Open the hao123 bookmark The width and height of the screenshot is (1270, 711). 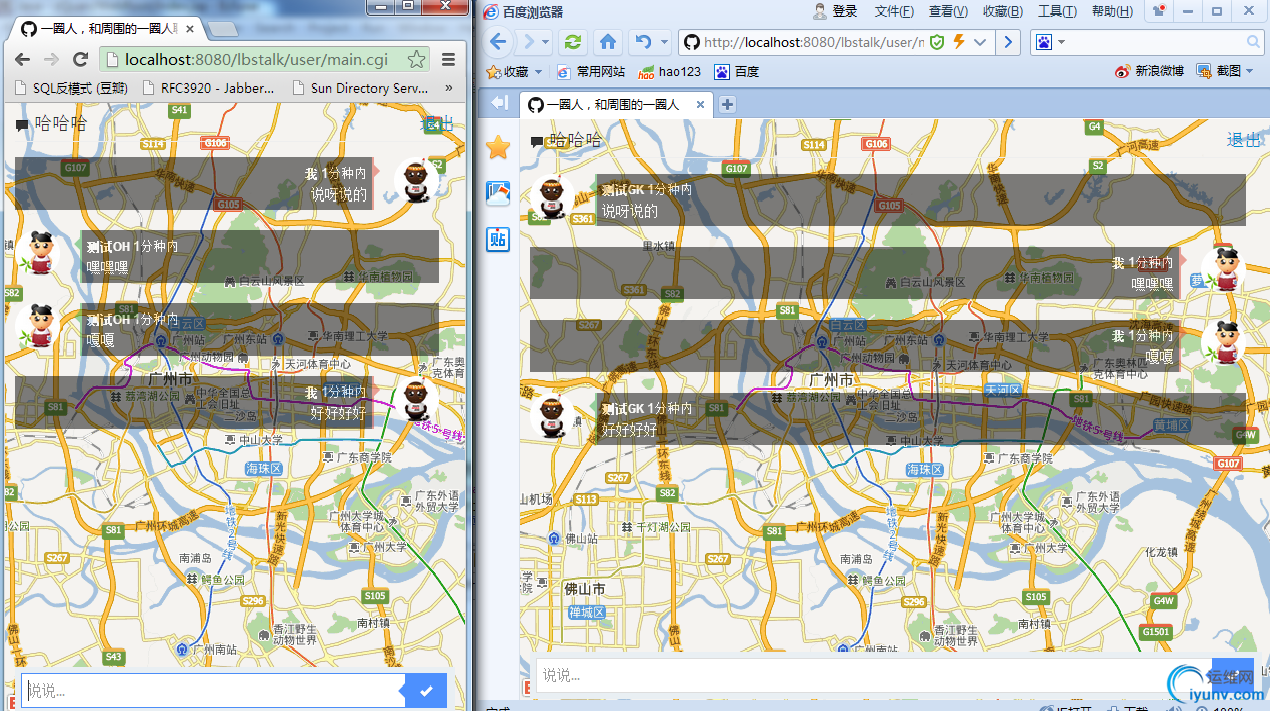point(670,72)
